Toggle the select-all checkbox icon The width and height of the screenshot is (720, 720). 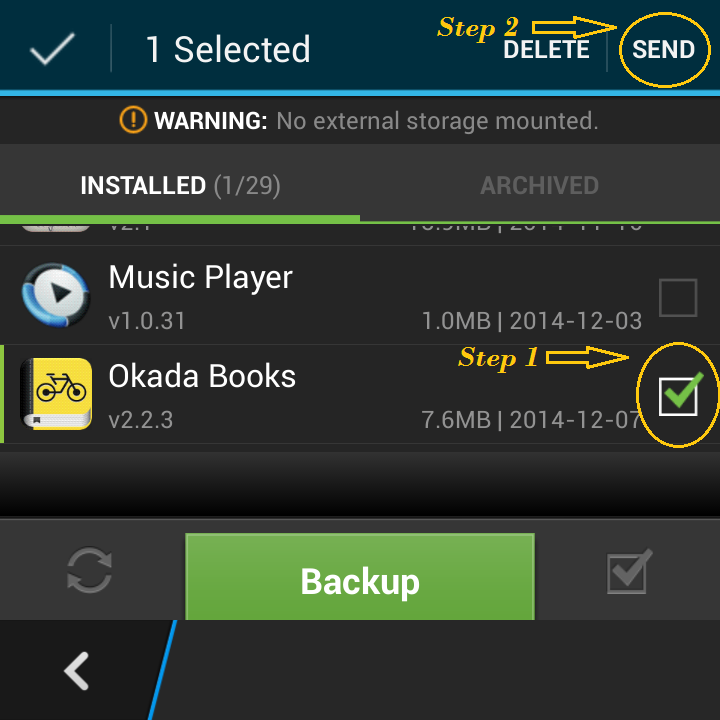point(629,572)
